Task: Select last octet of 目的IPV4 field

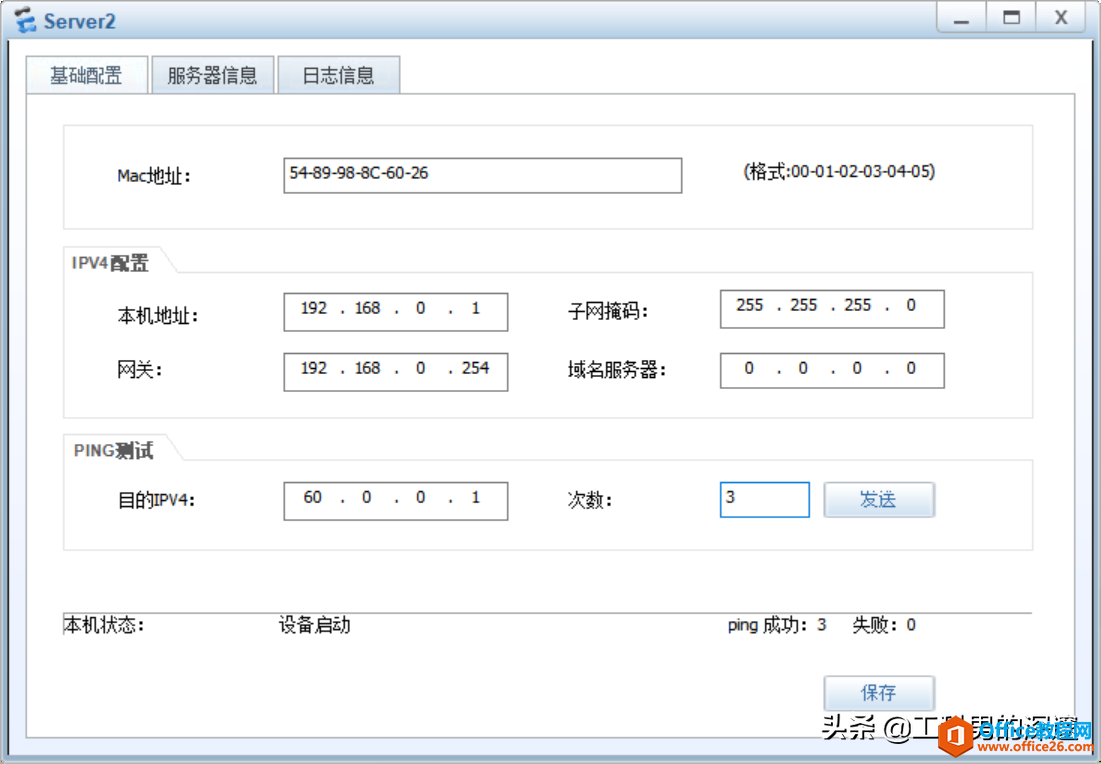Action: coord(476,498)
